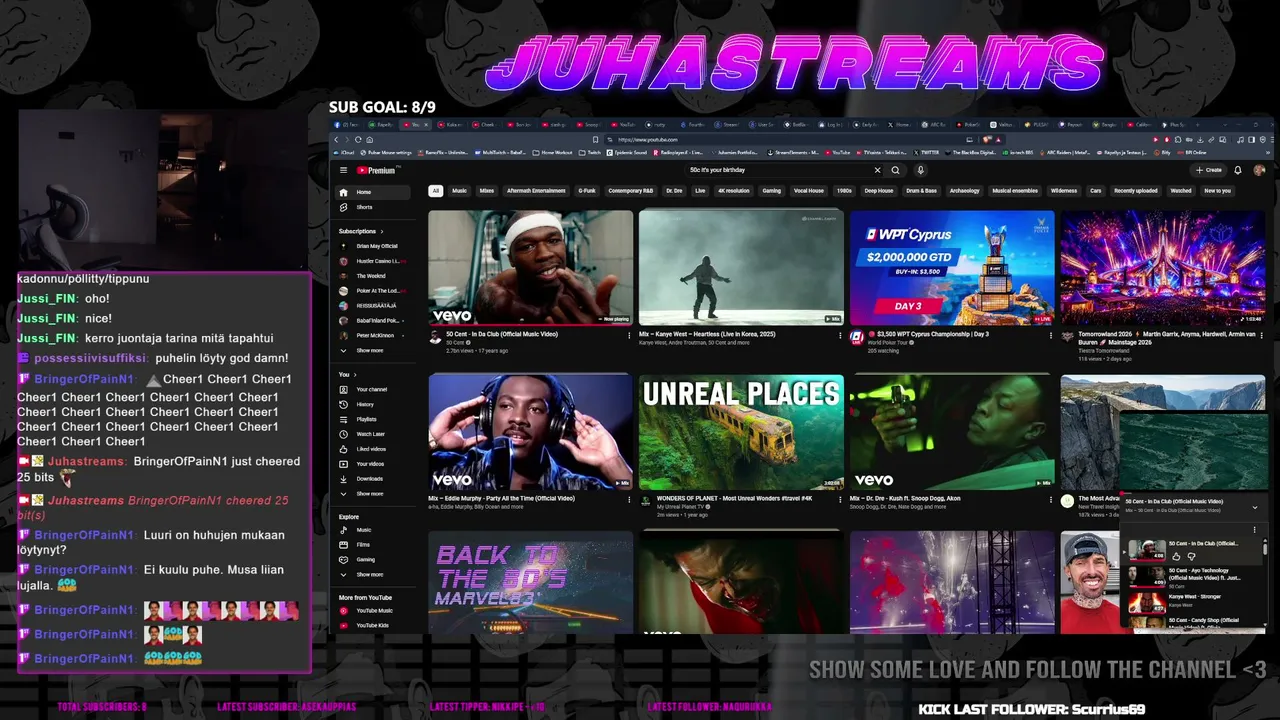
Task: Select the Aftermath Entertainment filter chip
Action: pos(536,191)
